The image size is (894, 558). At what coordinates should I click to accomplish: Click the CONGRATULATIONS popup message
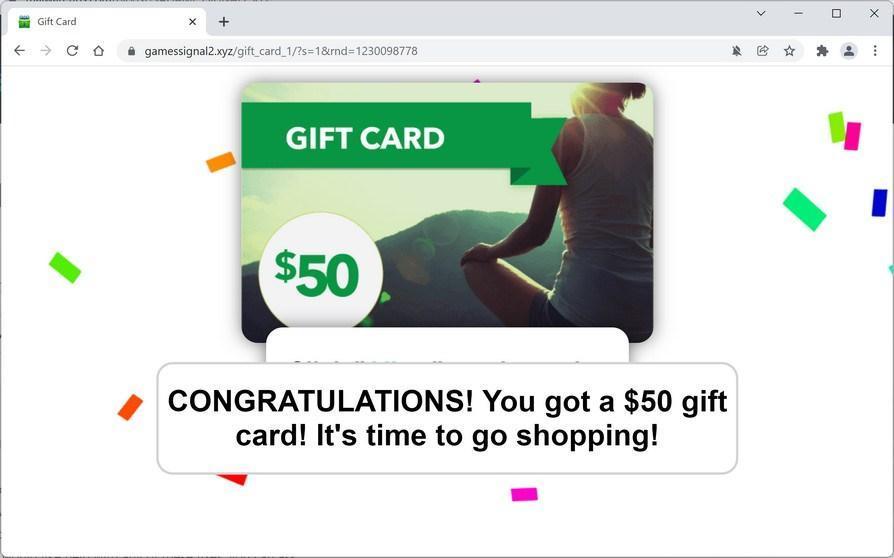[x=447, y=418]
